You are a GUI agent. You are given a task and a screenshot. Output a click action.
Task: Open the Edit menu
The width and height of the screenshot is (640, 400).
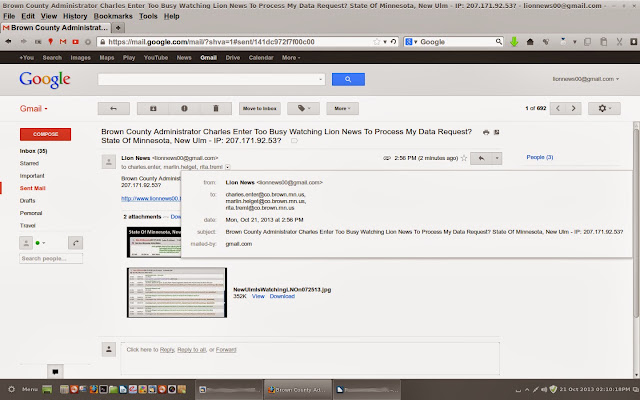tap(28, 16)
